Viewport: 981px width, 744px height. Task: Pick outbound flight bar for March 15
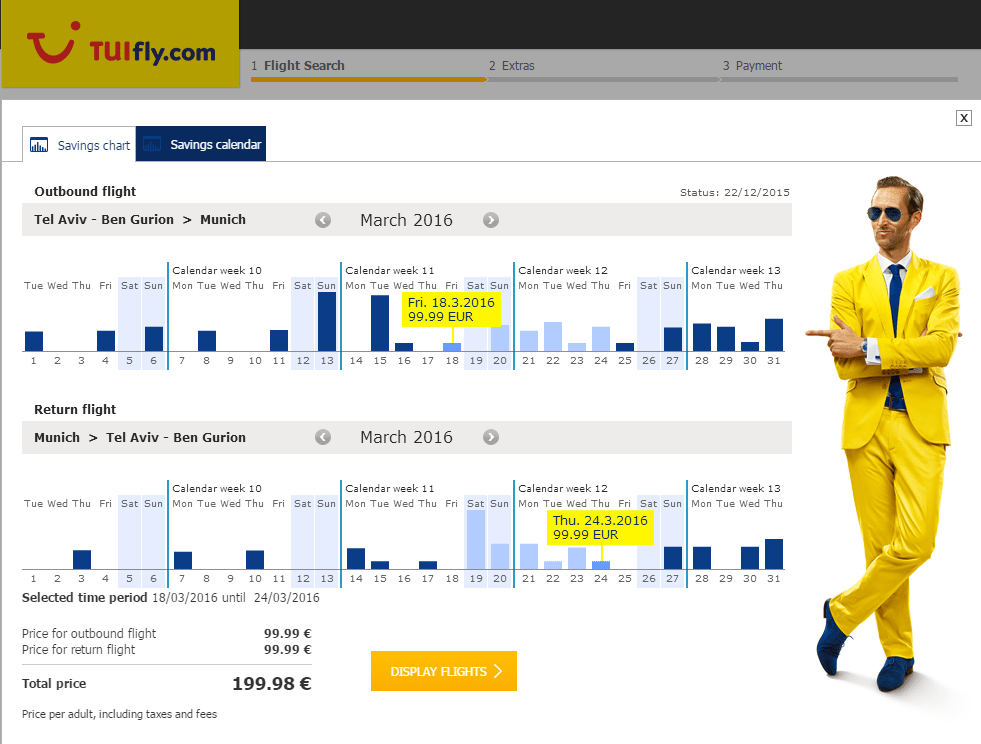pos(380,323)
